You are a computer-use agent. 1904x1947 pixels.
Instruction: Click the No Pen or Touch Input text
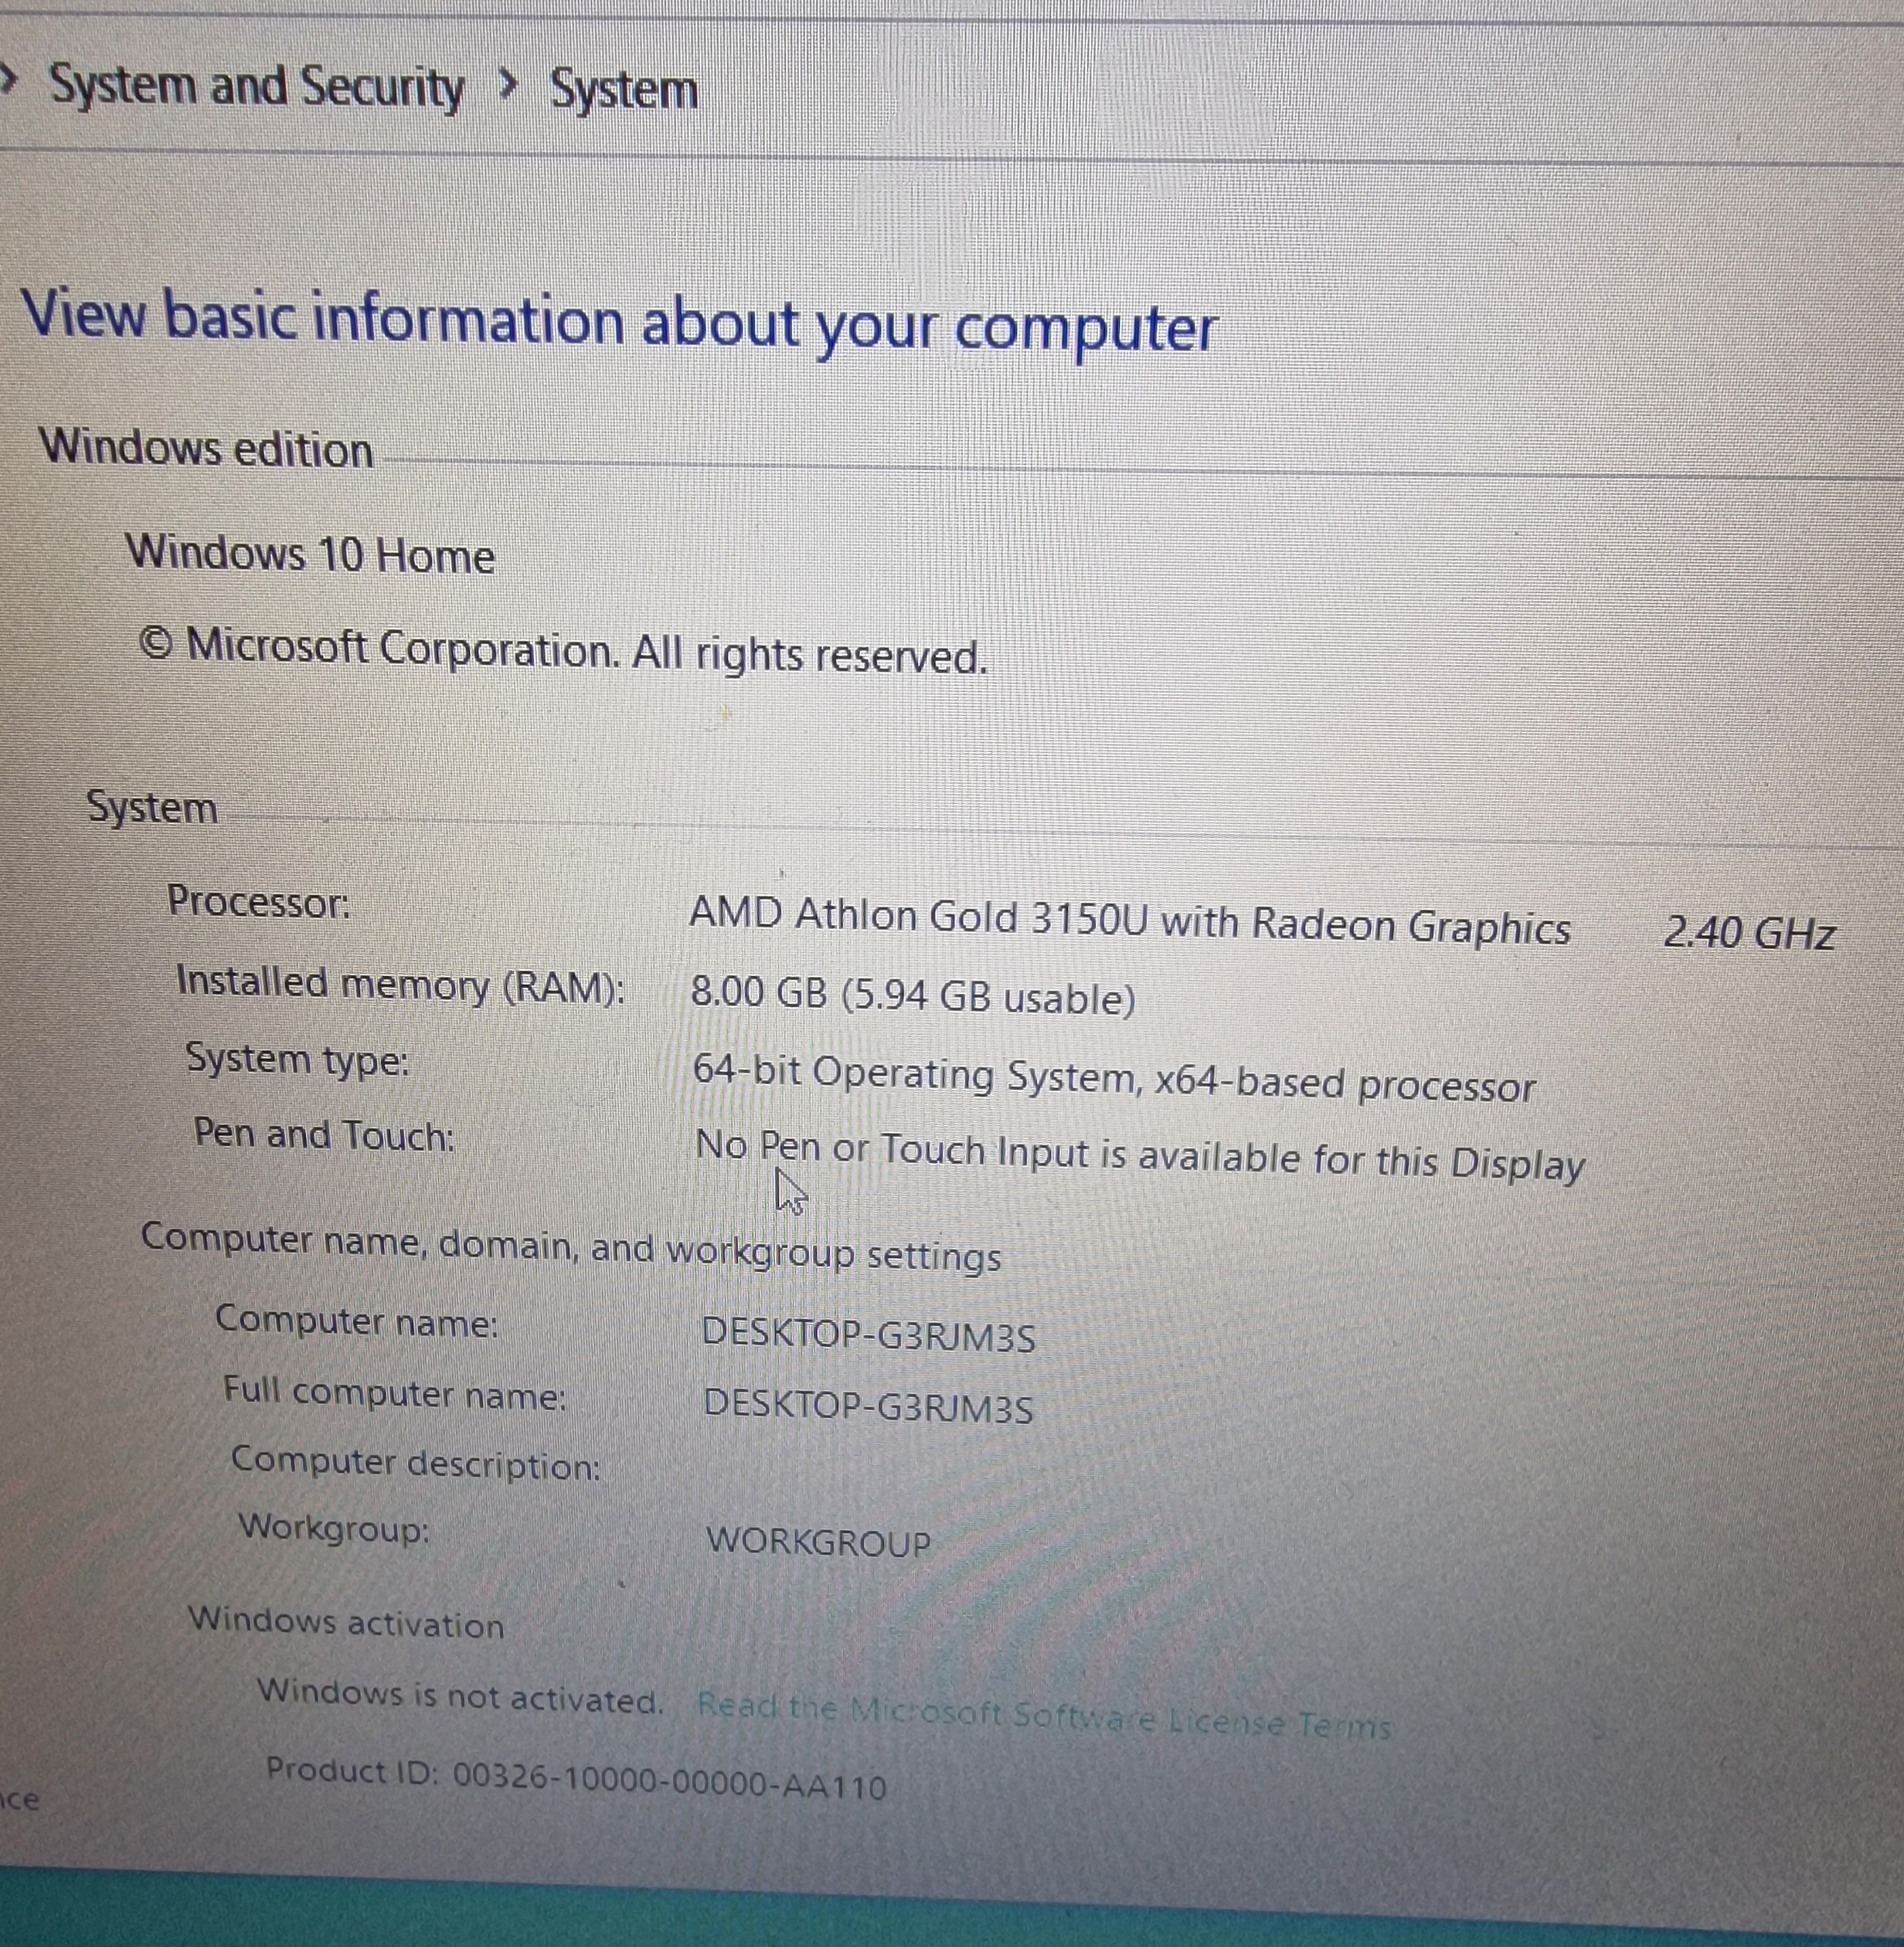click(x=1140, y=1156)
